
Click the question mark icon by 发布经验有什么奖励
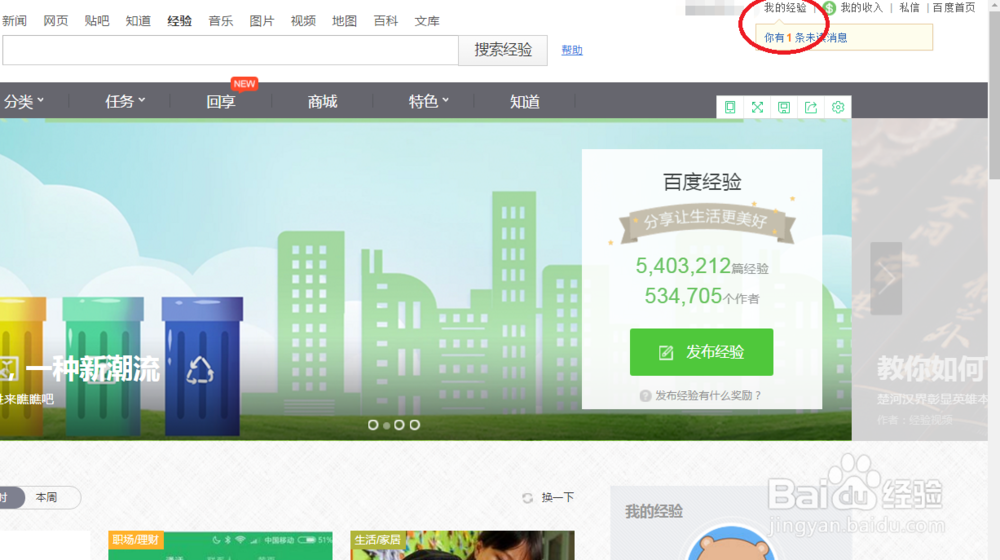[645, 395]
